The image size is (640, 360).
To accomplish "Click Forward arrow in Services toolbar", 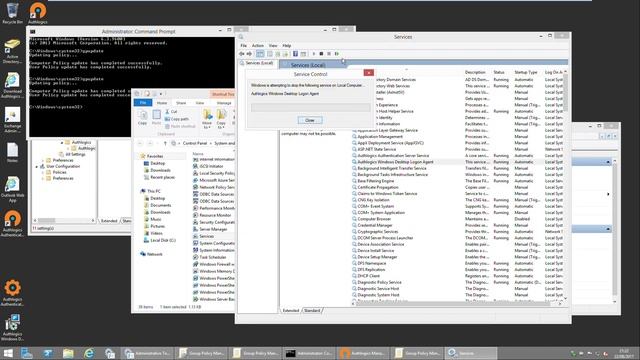I will [249, 54].
